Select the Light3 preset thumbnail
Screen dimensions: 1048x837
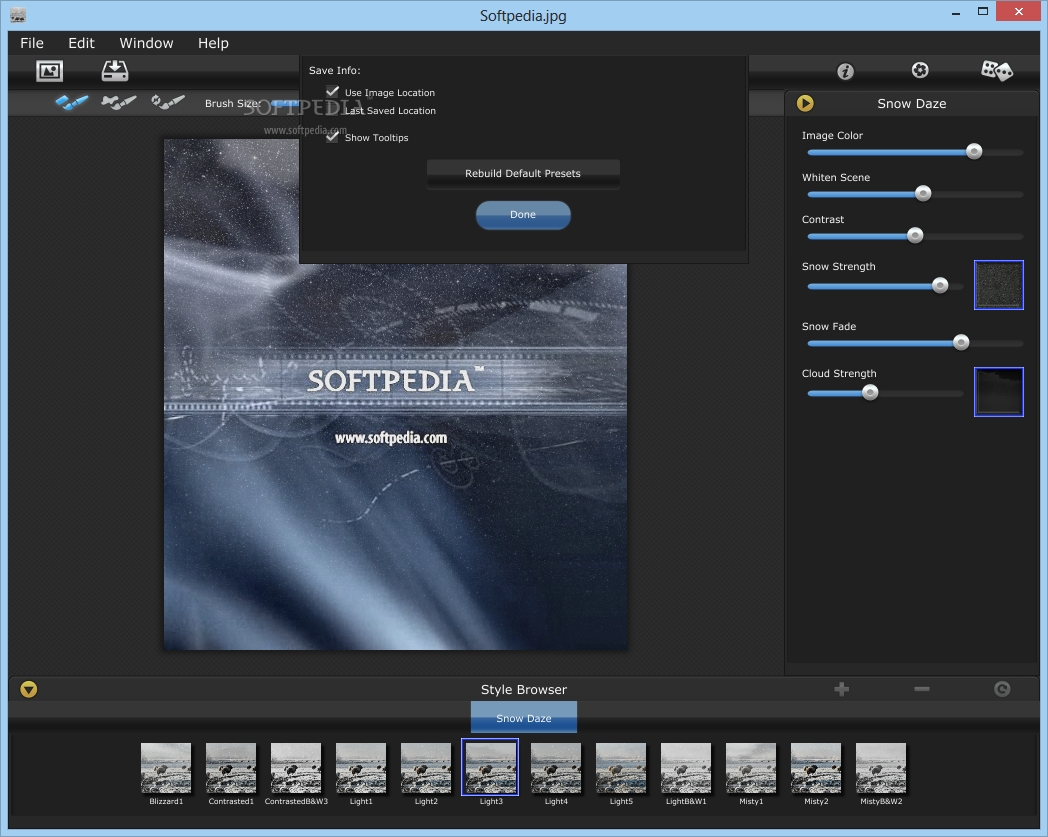490,767
